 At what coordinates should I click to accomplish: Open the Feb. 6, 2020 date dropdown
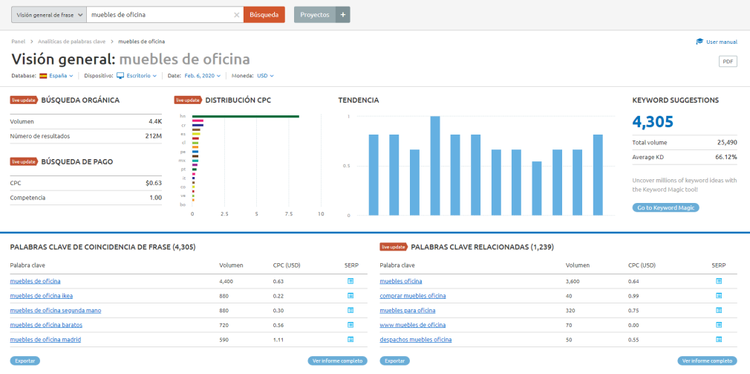(x=202, y=76)
